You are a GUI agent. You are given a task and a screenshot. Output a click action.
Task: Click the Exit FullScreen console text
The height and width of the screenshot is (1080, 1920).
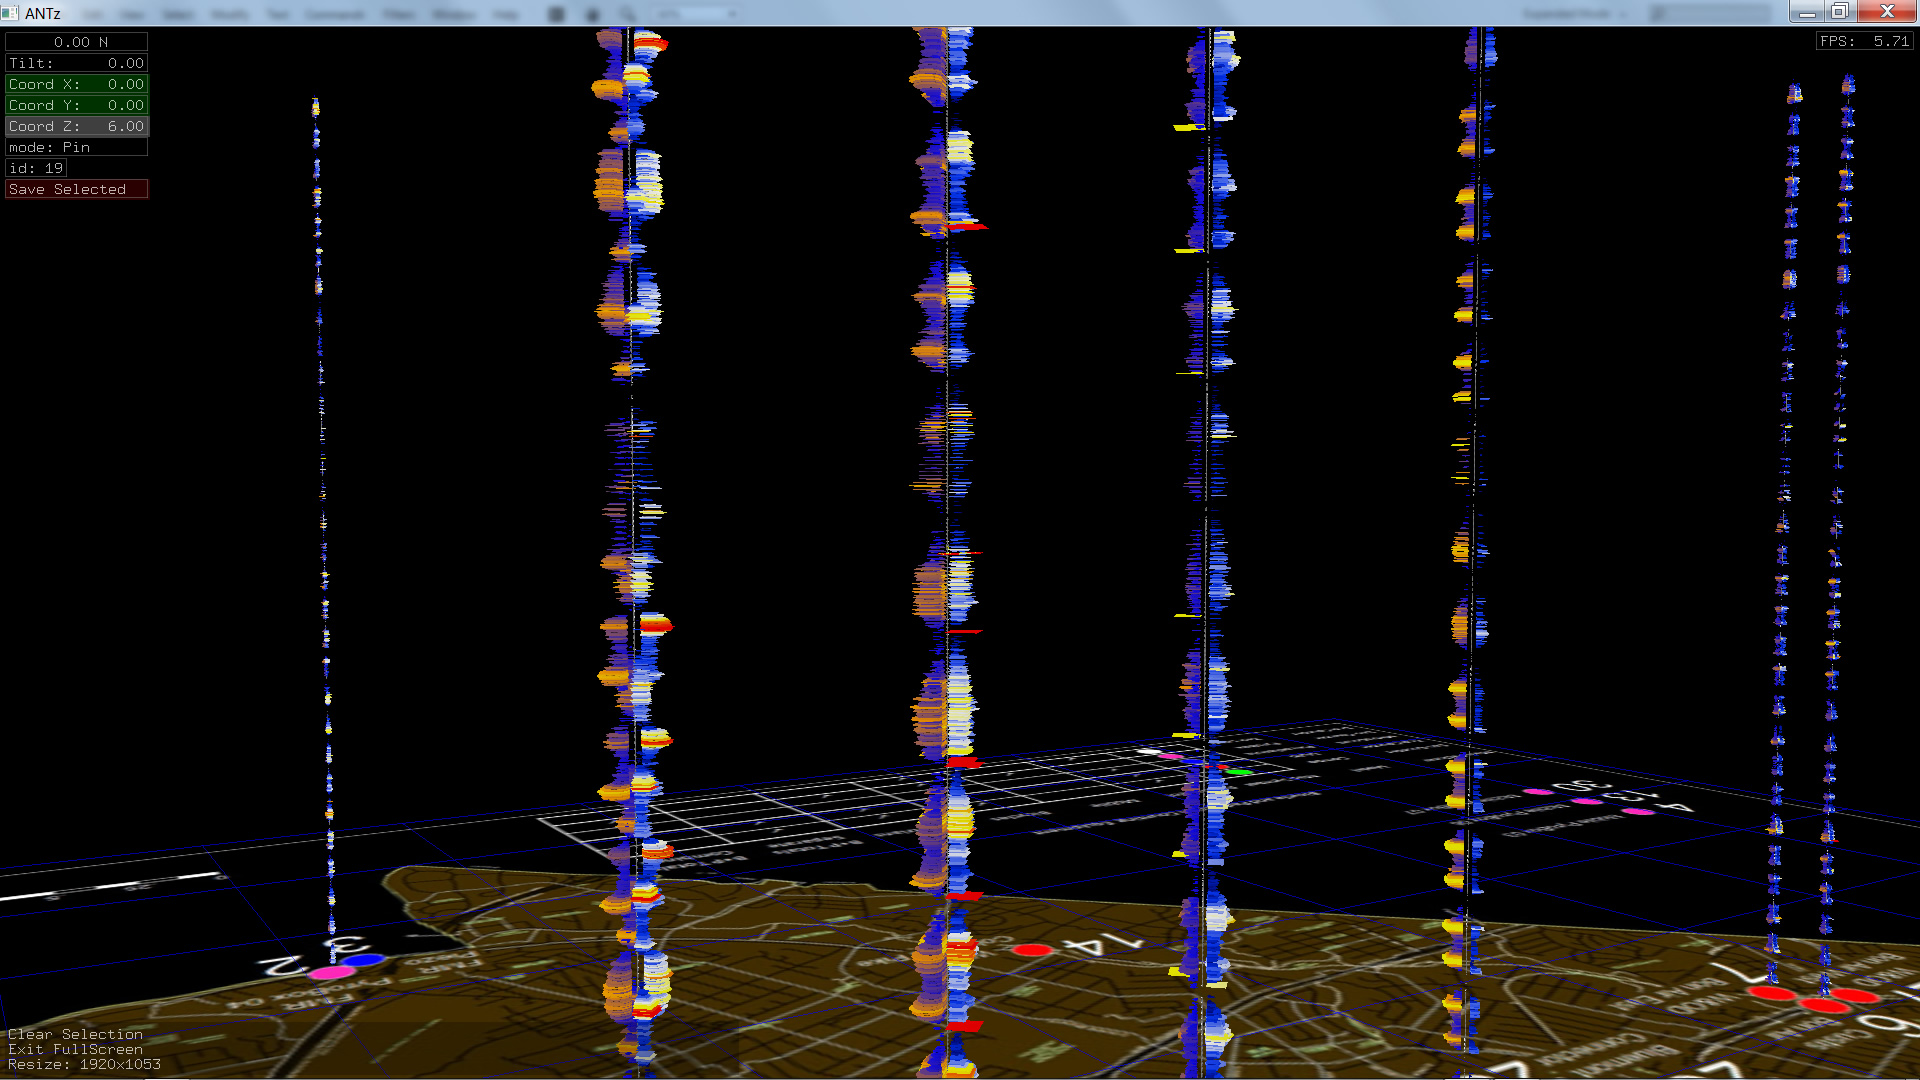click(x=75, y=1049)
